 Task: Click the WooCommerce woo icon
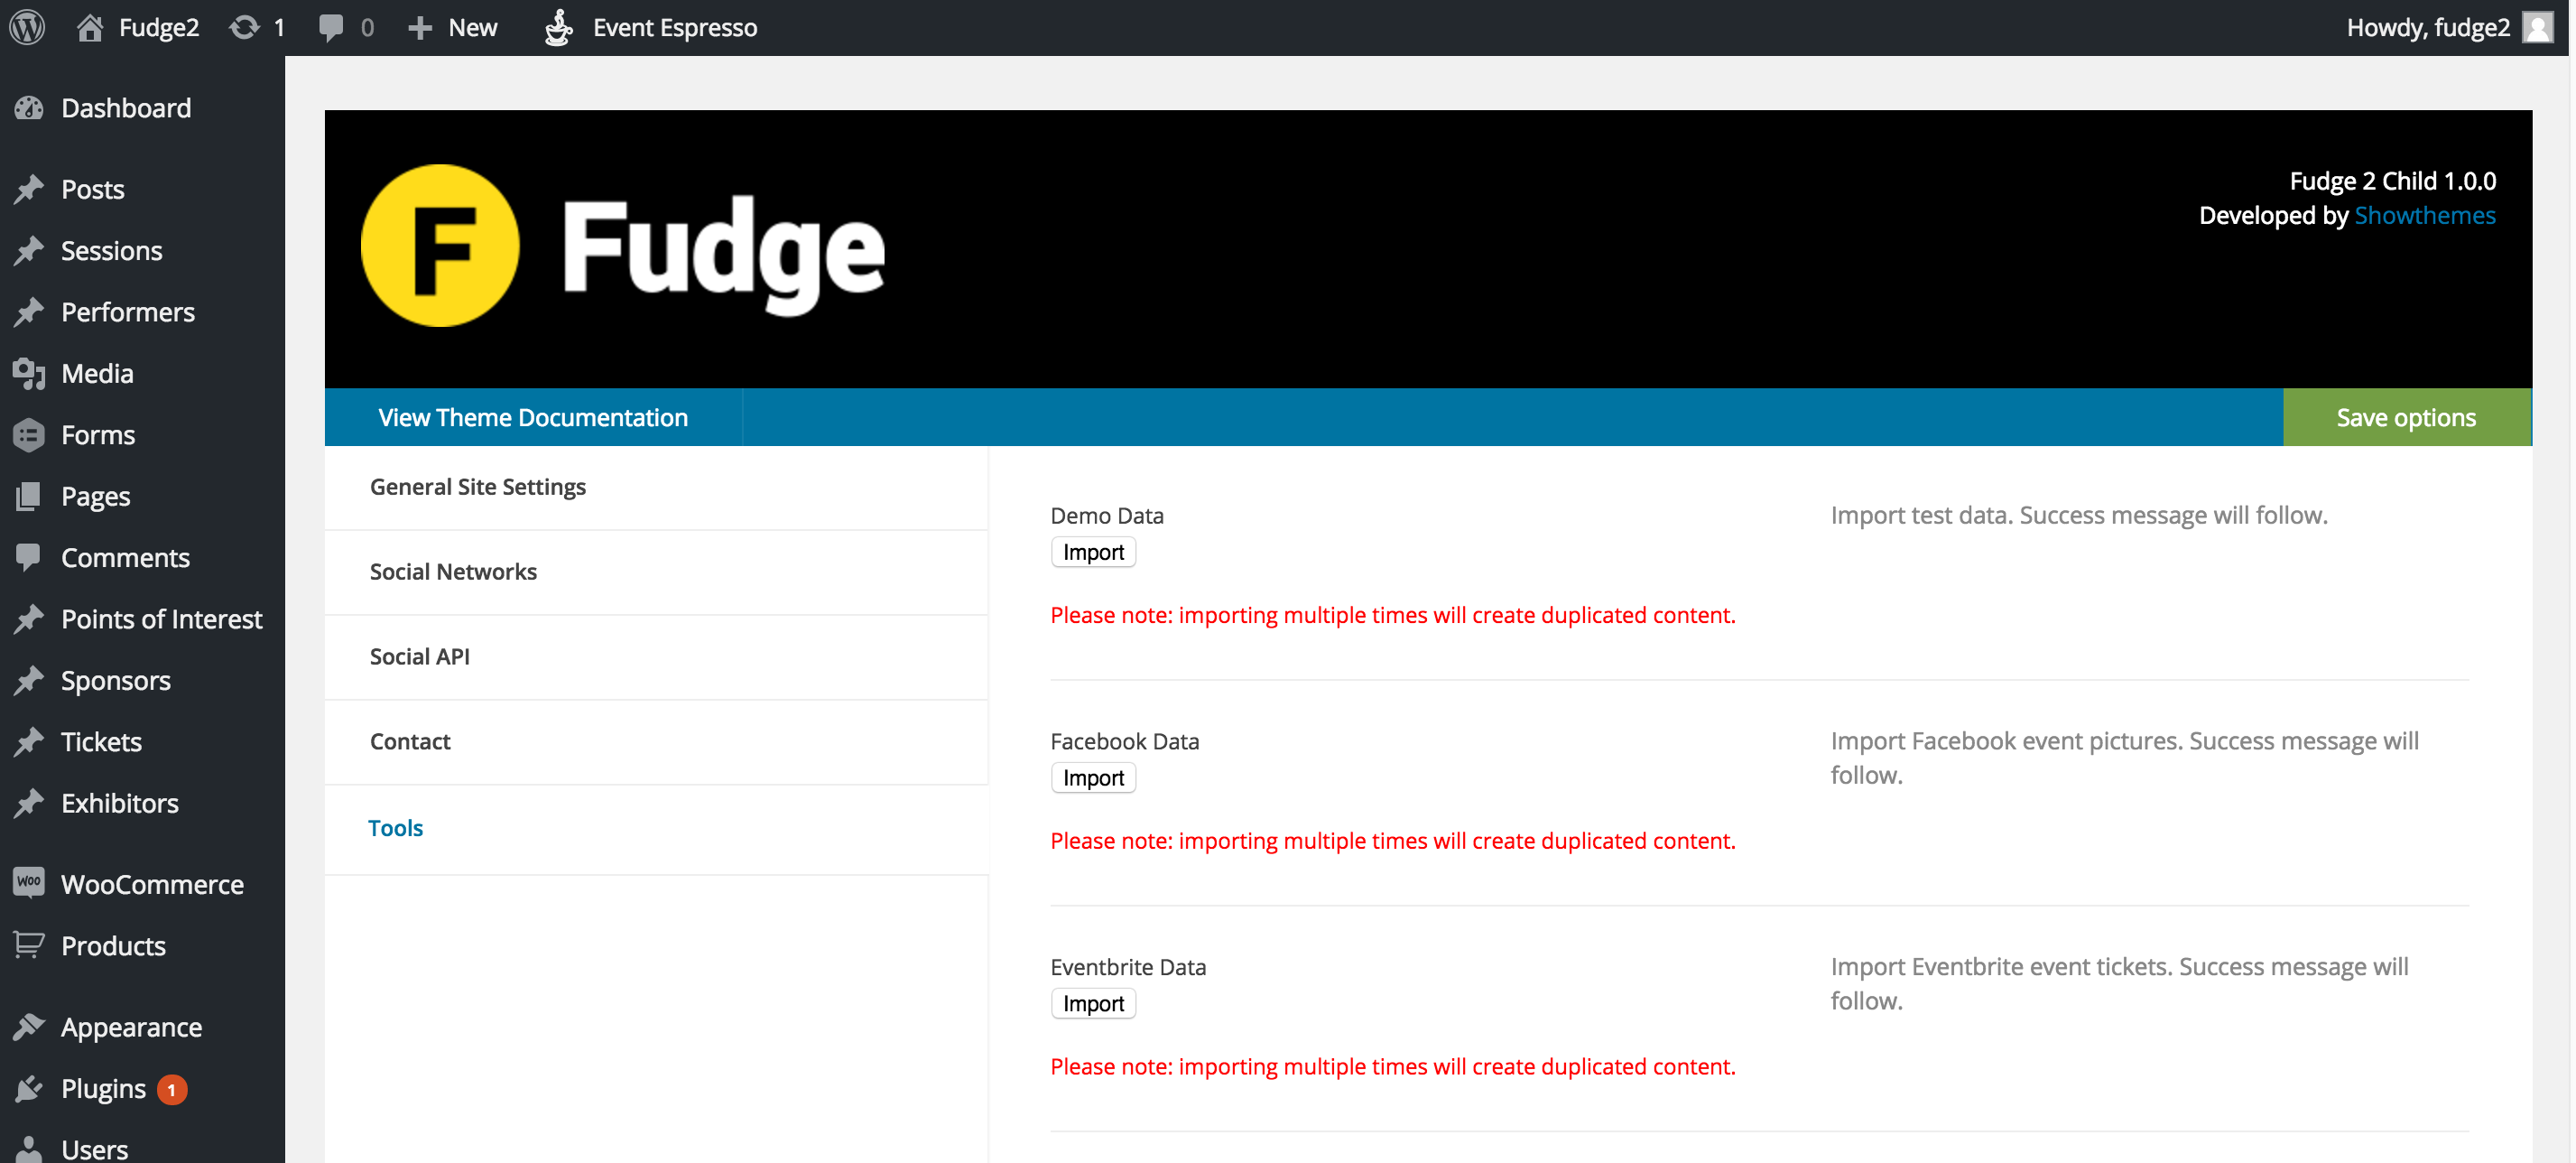[29, 883]
